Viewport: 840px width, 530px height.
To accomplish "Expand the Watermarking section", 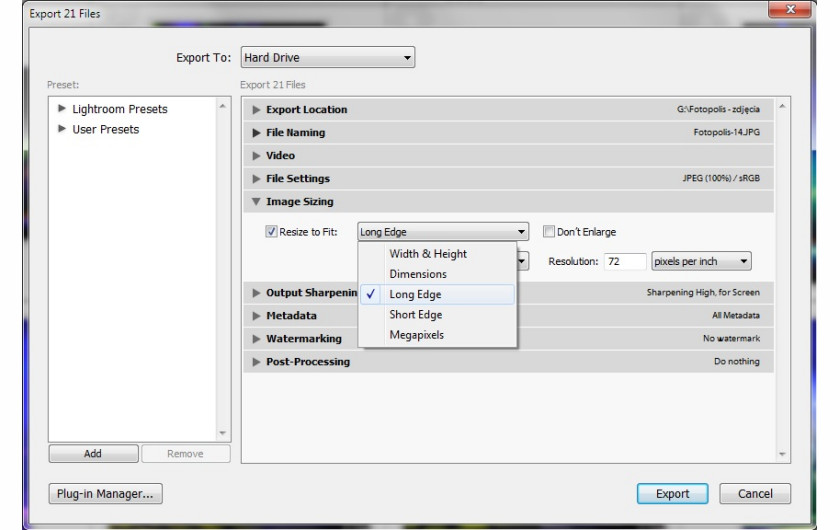I will coord(256,339).
